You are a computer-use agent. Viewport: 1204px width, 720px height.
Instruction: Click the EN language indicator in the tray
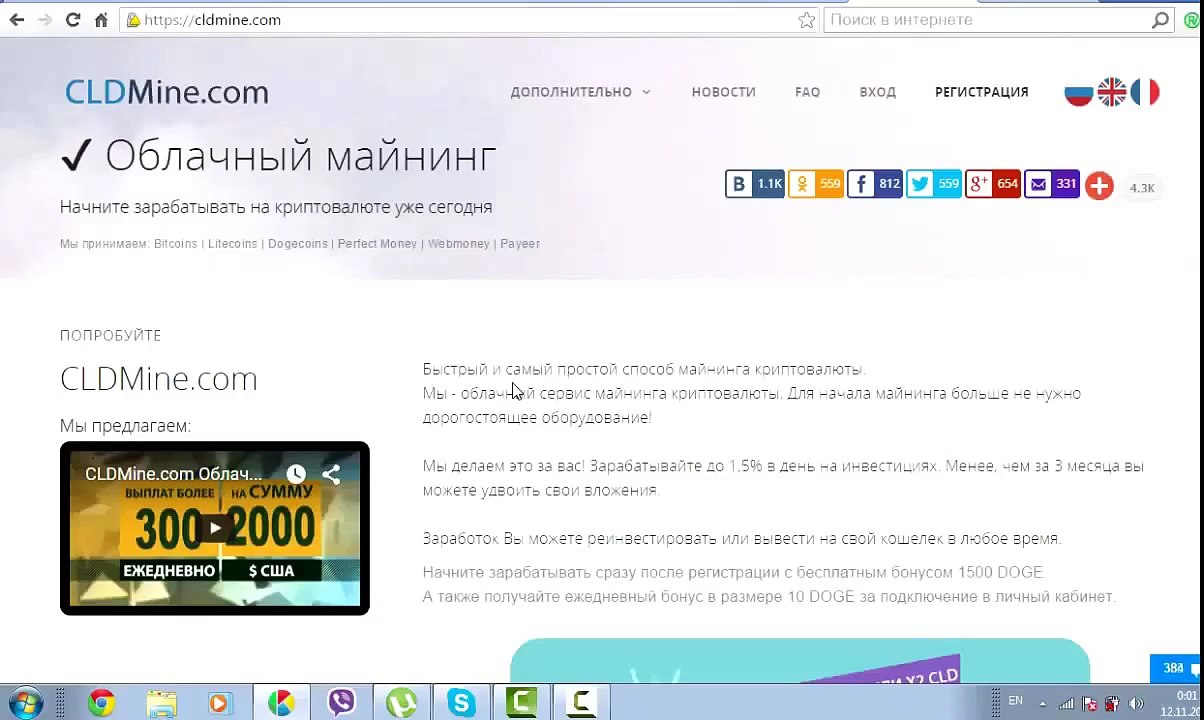(x=1015, y=700)
